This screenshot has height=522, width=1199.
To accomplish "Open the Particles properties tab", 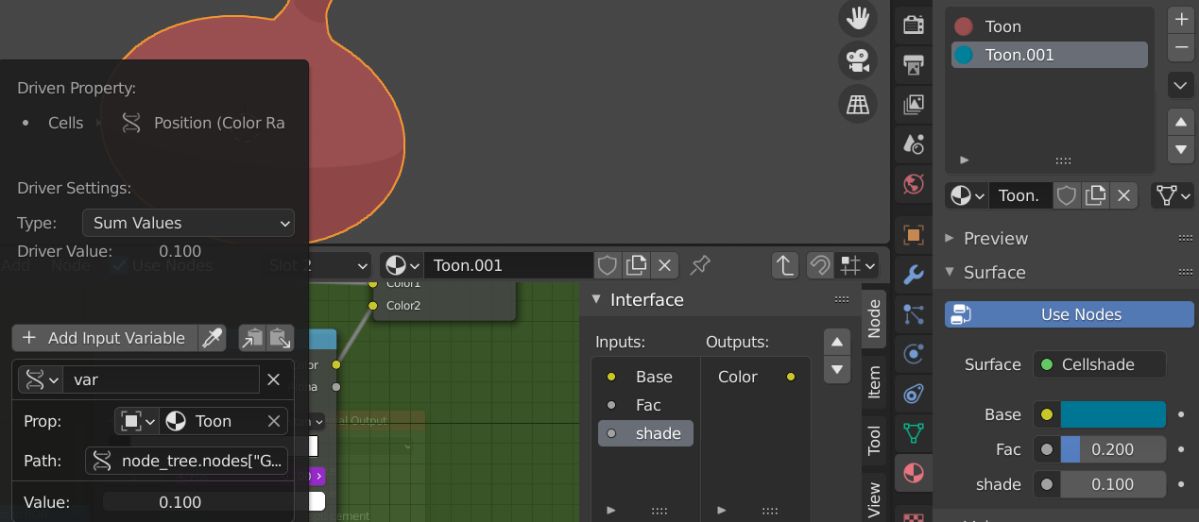I will tap(913, 314).
